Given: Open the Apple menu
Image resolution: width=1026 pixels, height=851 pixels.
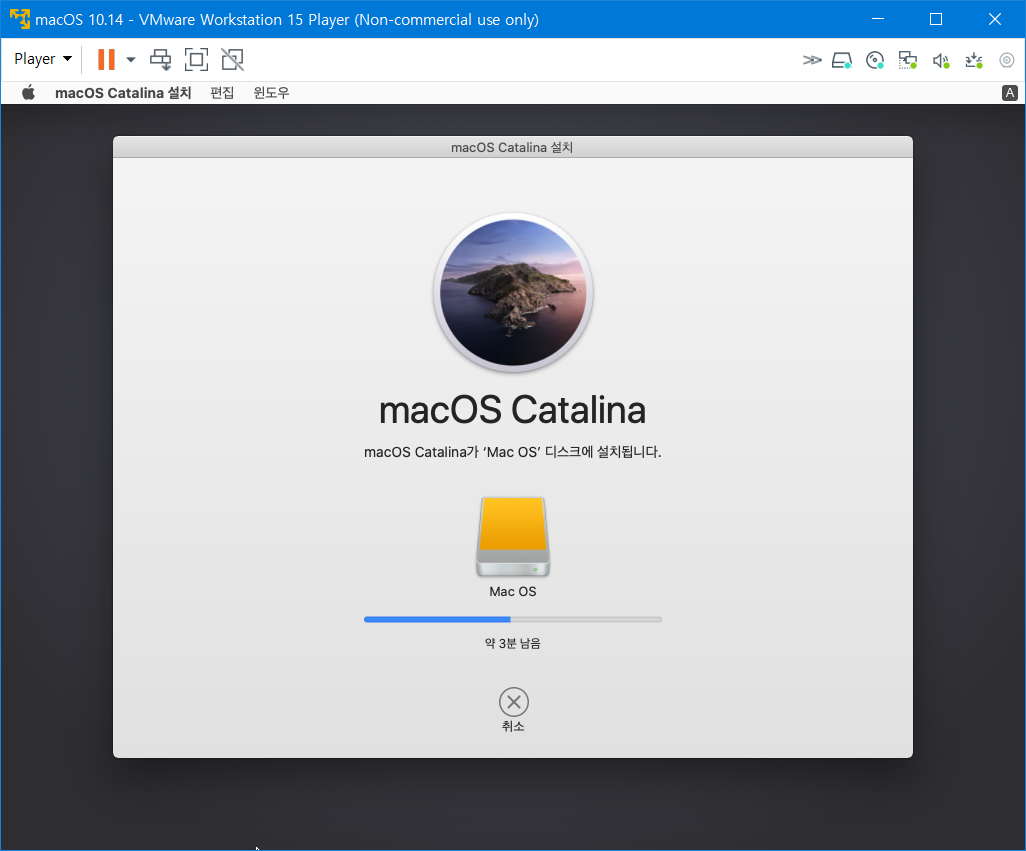Looking at the screenshot, I should tap(28, 93).
